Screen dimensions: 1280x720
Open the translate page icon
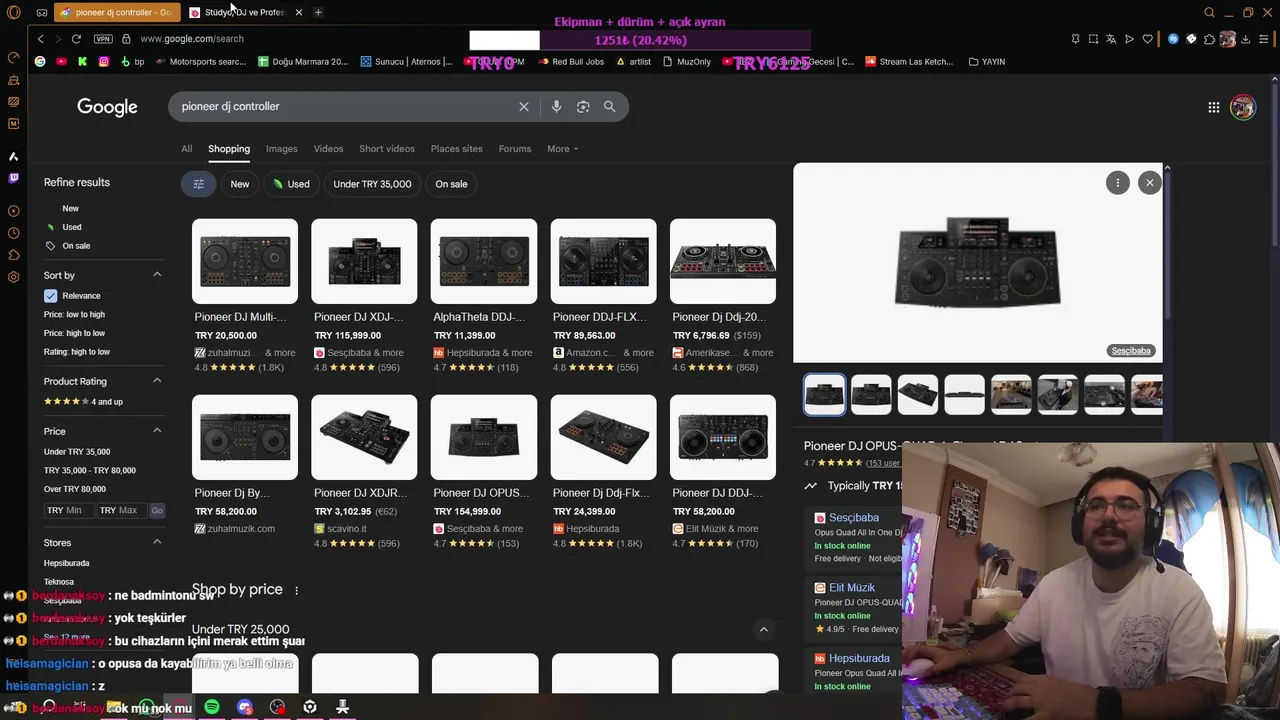tap(1111, 39)
